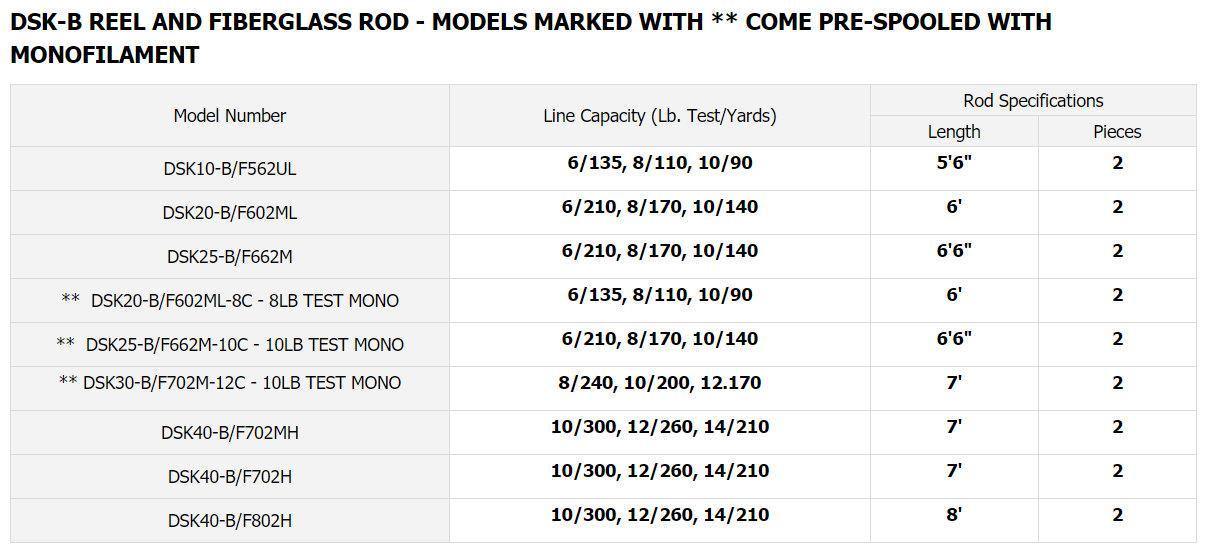Select model DSK20-B/F602ML
Screen dimensions: 1209x551
coord(229,213)
